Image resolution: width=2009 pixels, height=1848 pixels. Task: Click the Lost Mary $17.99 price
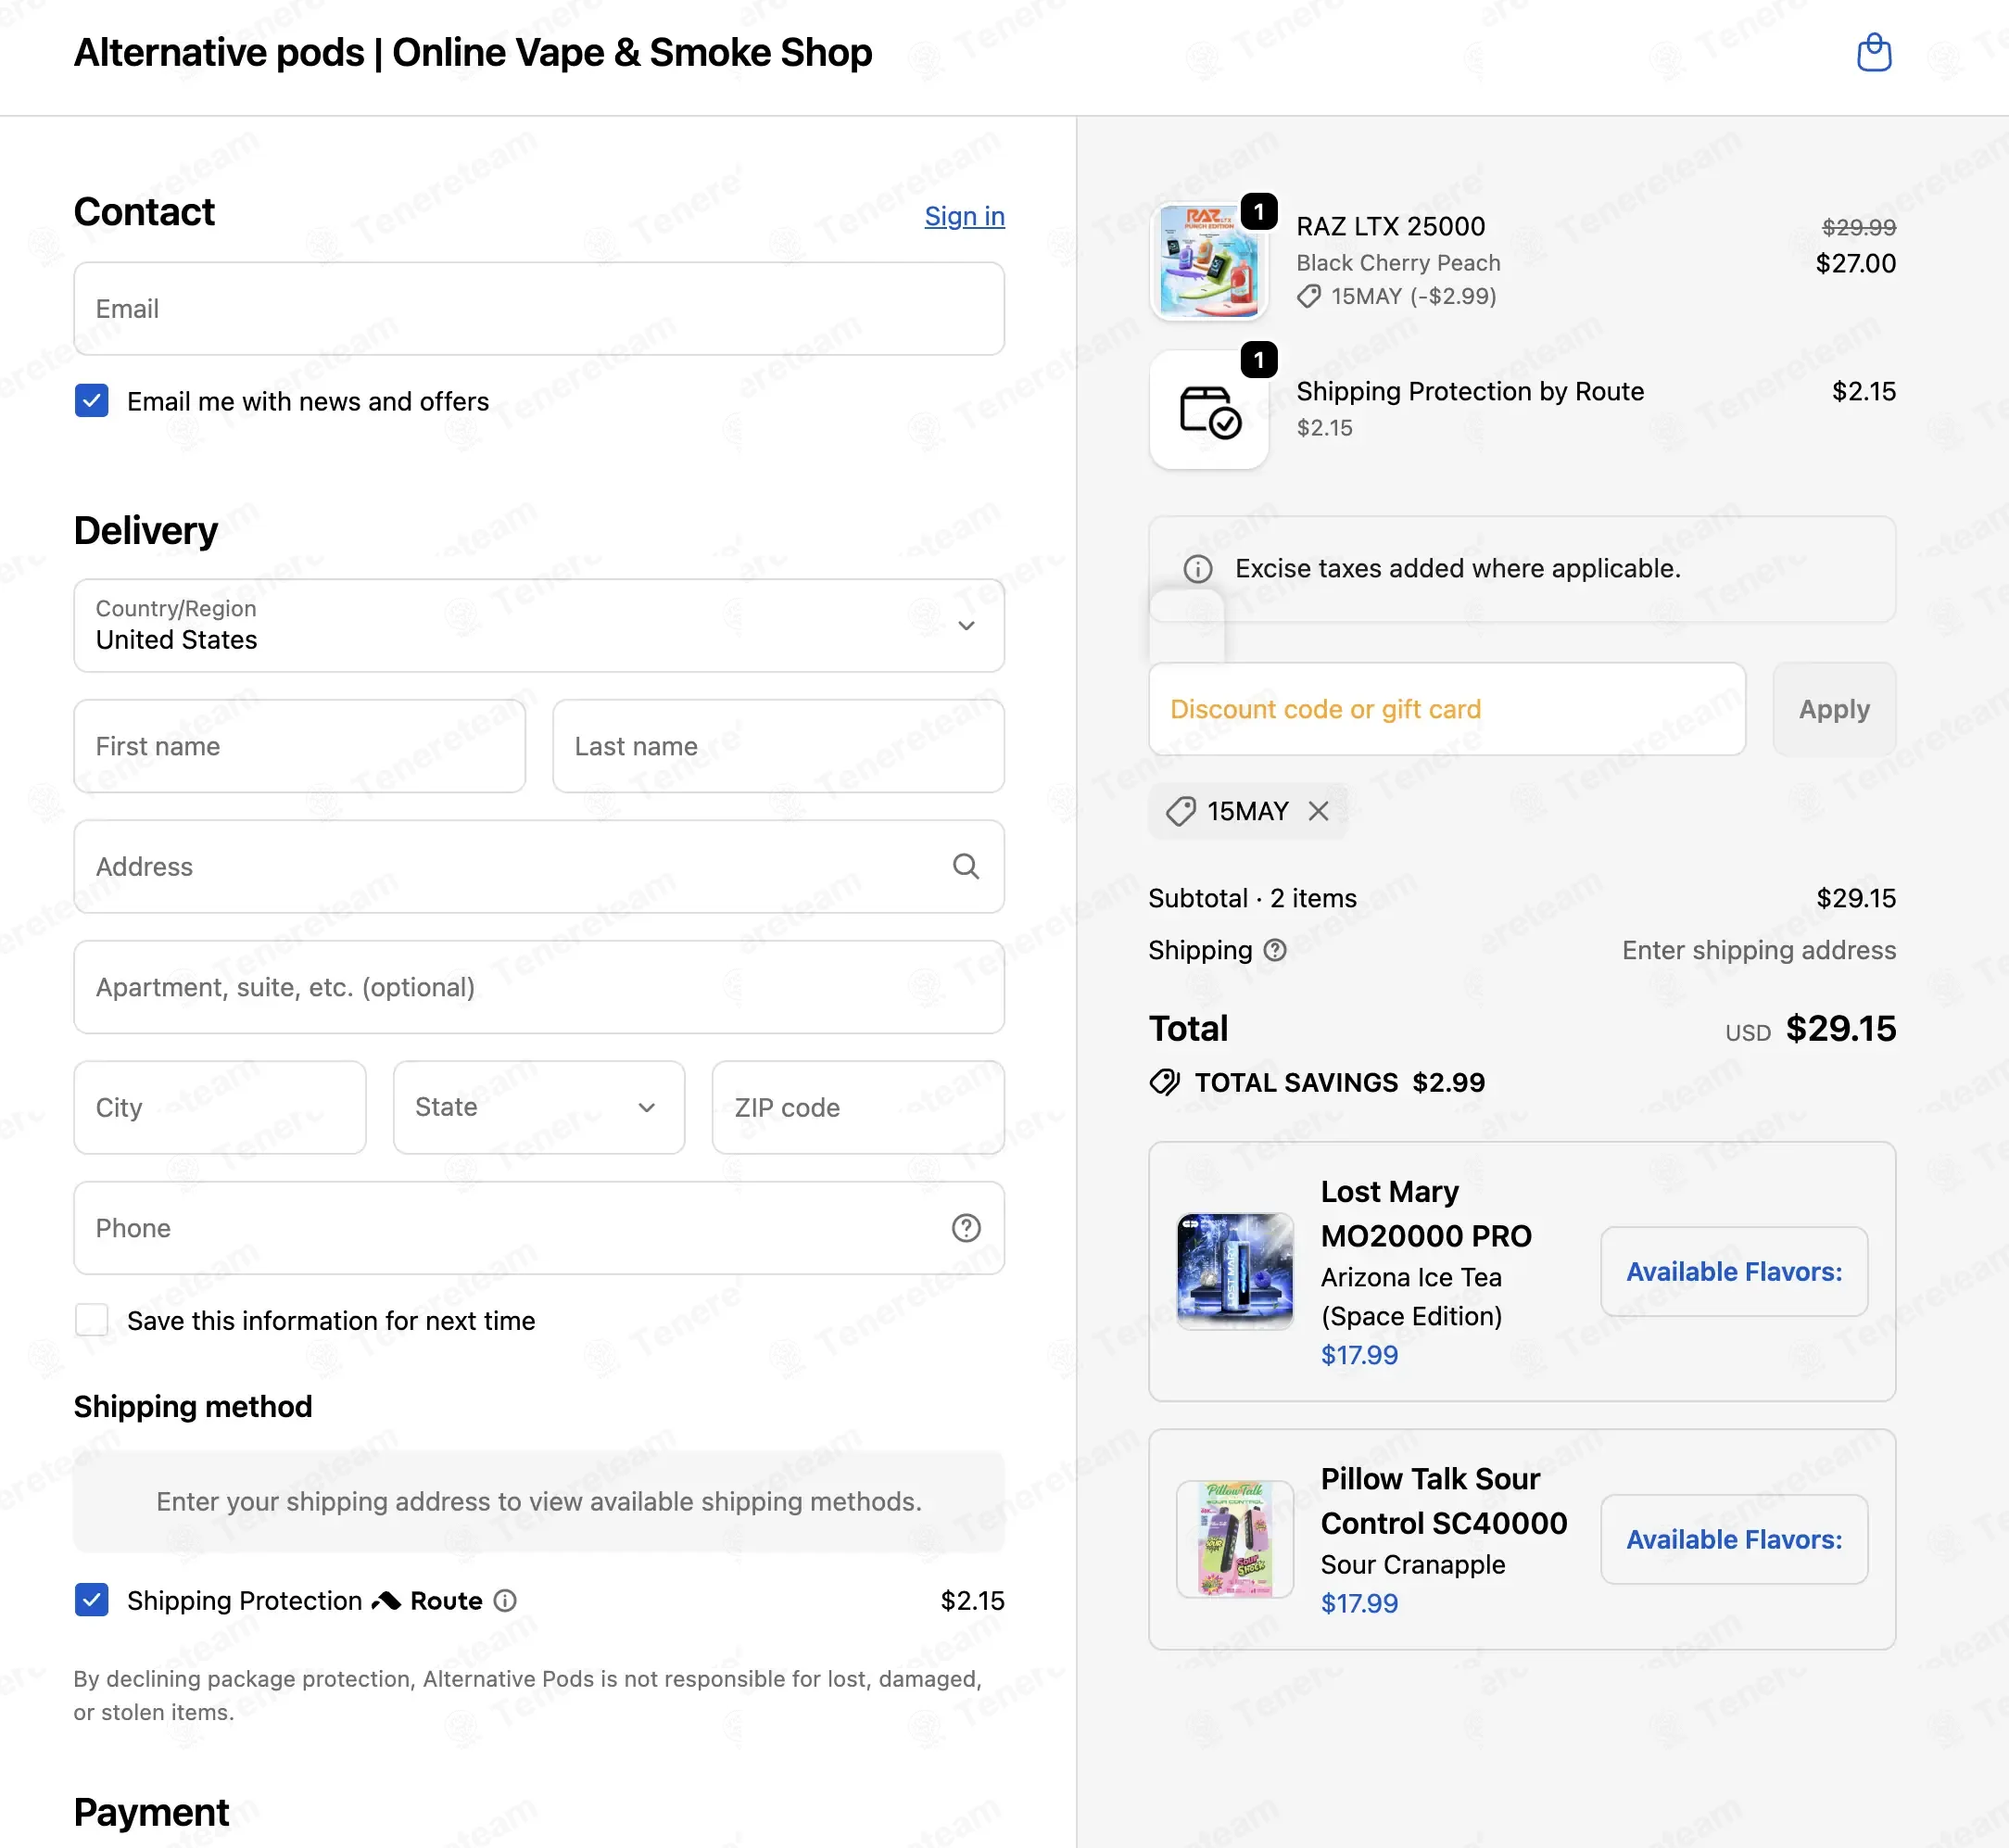(1360, 1355)
